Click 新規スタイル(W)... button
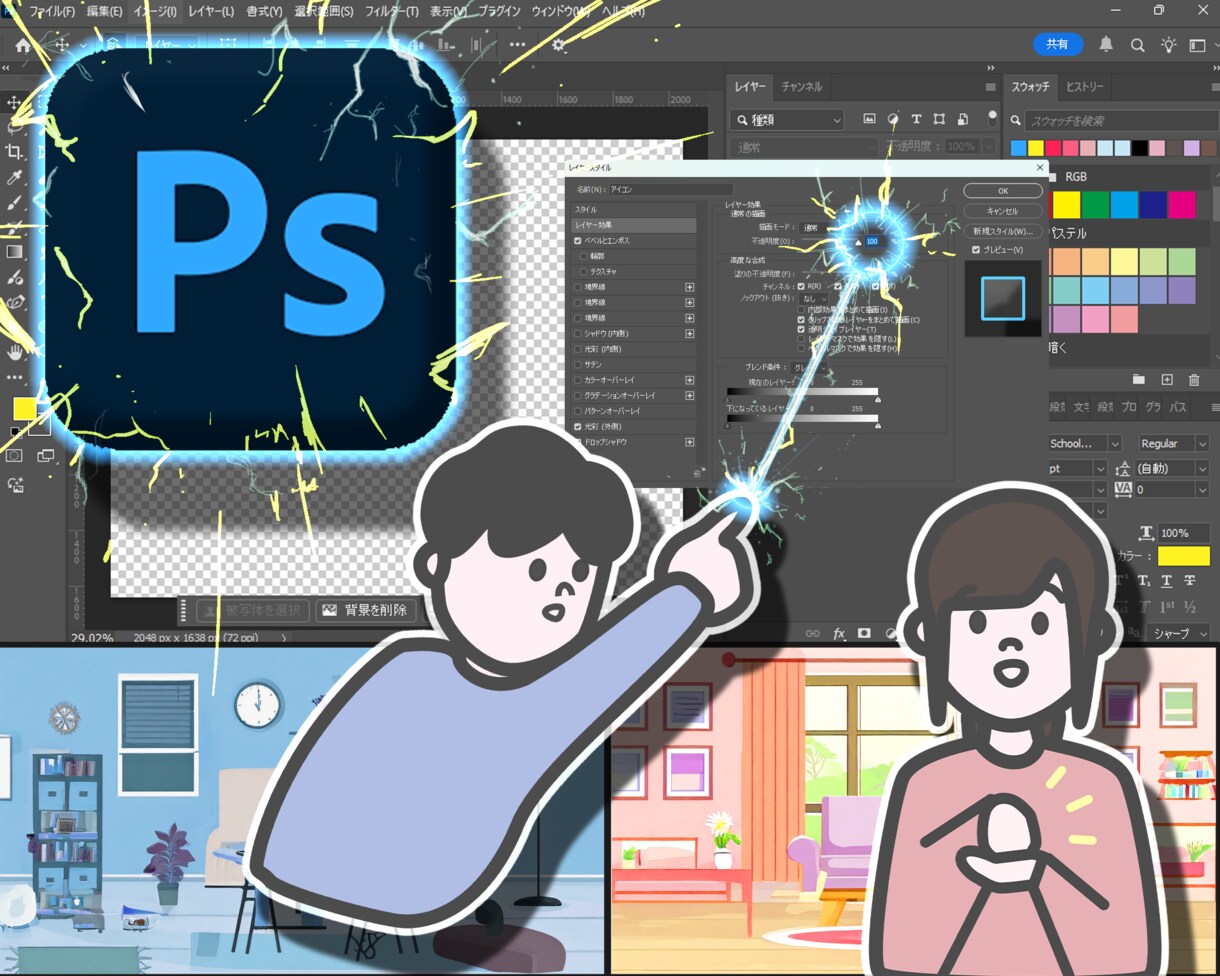This screenshot has height=976, width=1220. 1002,231
